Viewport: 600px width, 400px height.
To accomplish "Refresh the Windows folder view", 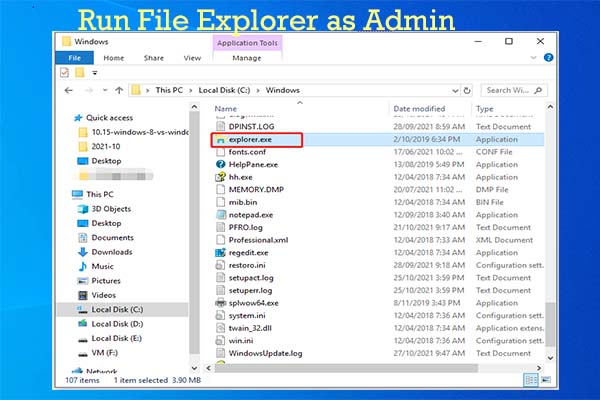I will [467, 91].
